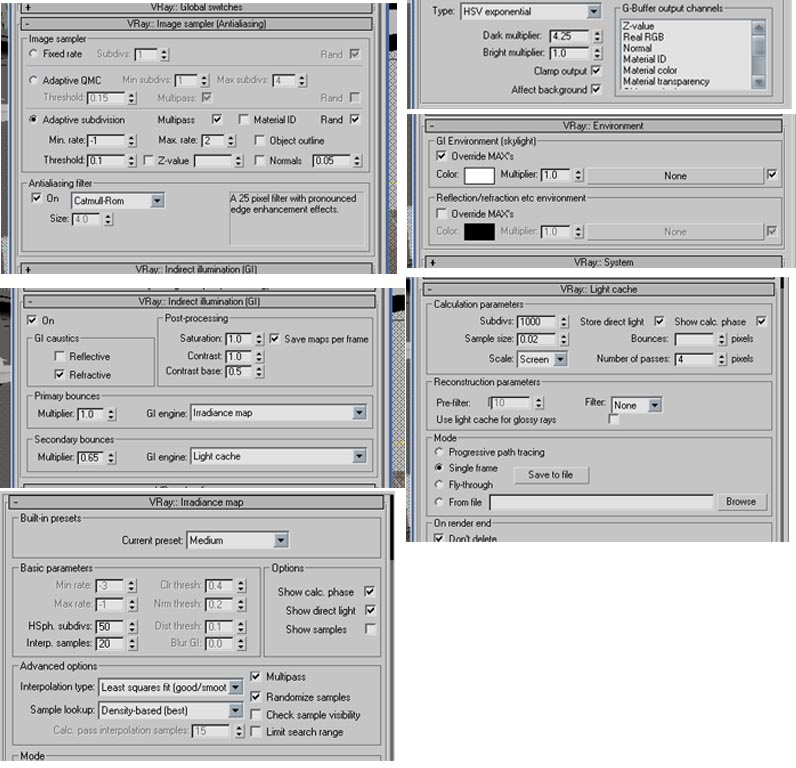Click the Saturation value field

[x=239, y=339]
